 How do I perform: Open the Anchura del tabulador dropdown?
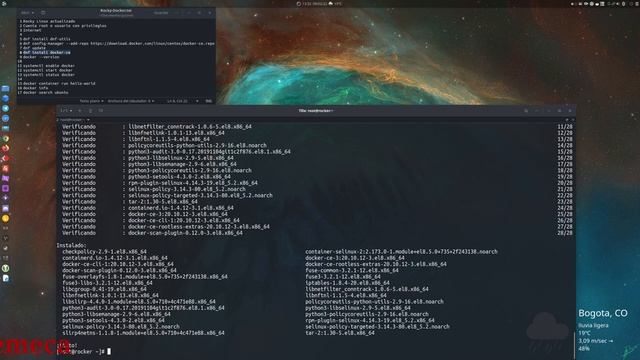(131, 101)
